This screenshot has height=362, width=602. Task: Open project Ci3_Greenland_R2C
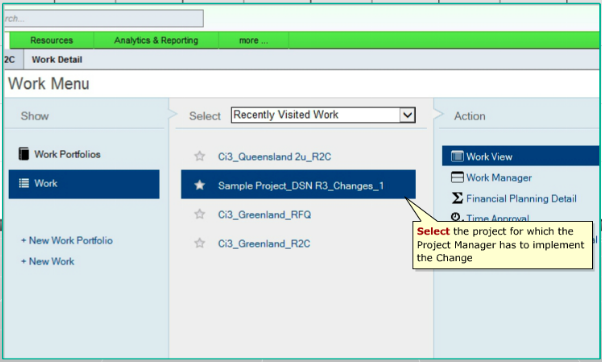(264, 244)
